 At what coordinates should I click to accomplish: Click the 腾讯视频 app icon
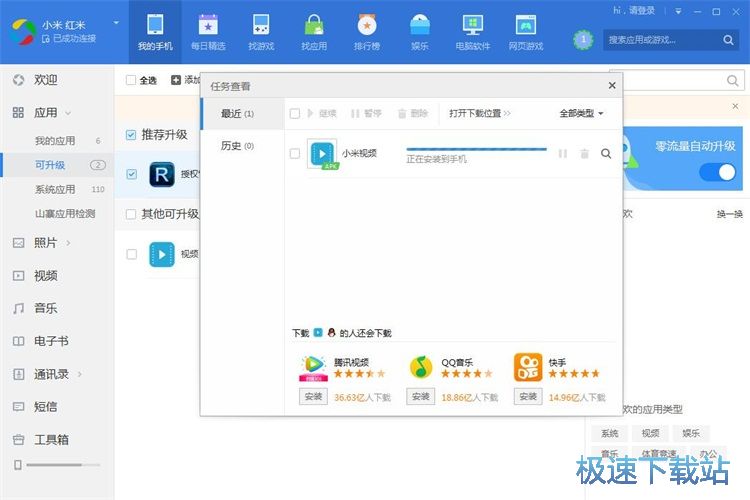314,367
